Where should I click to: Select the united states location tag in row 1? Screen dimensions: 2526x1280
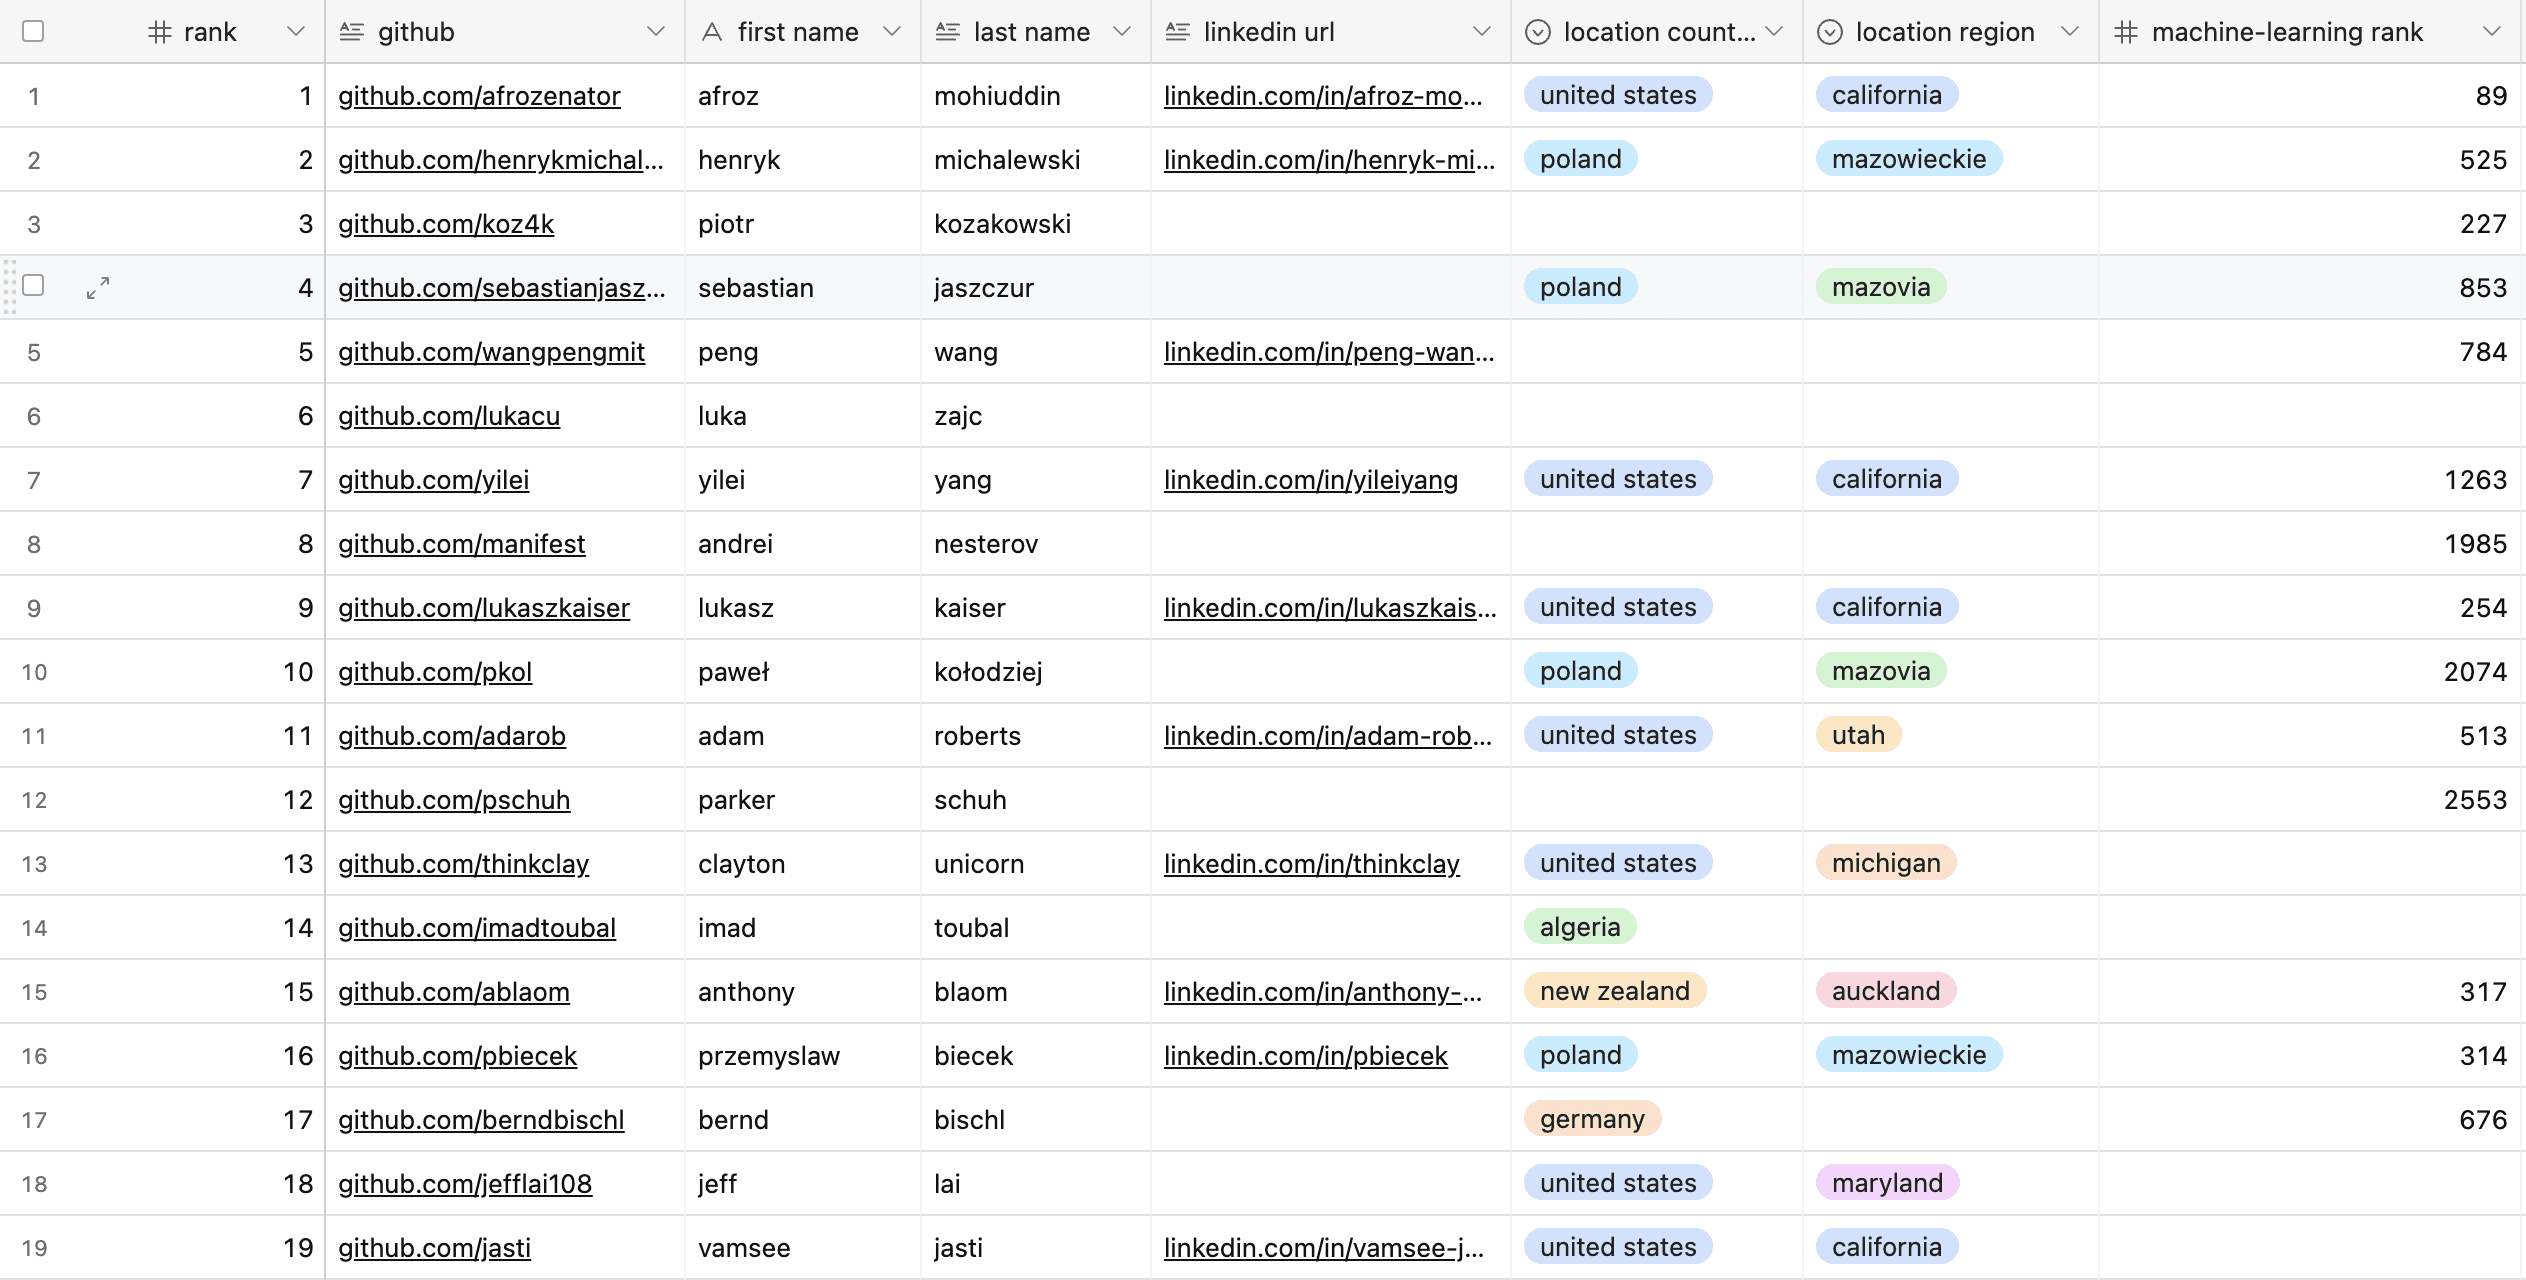(x=1615, y=93)
